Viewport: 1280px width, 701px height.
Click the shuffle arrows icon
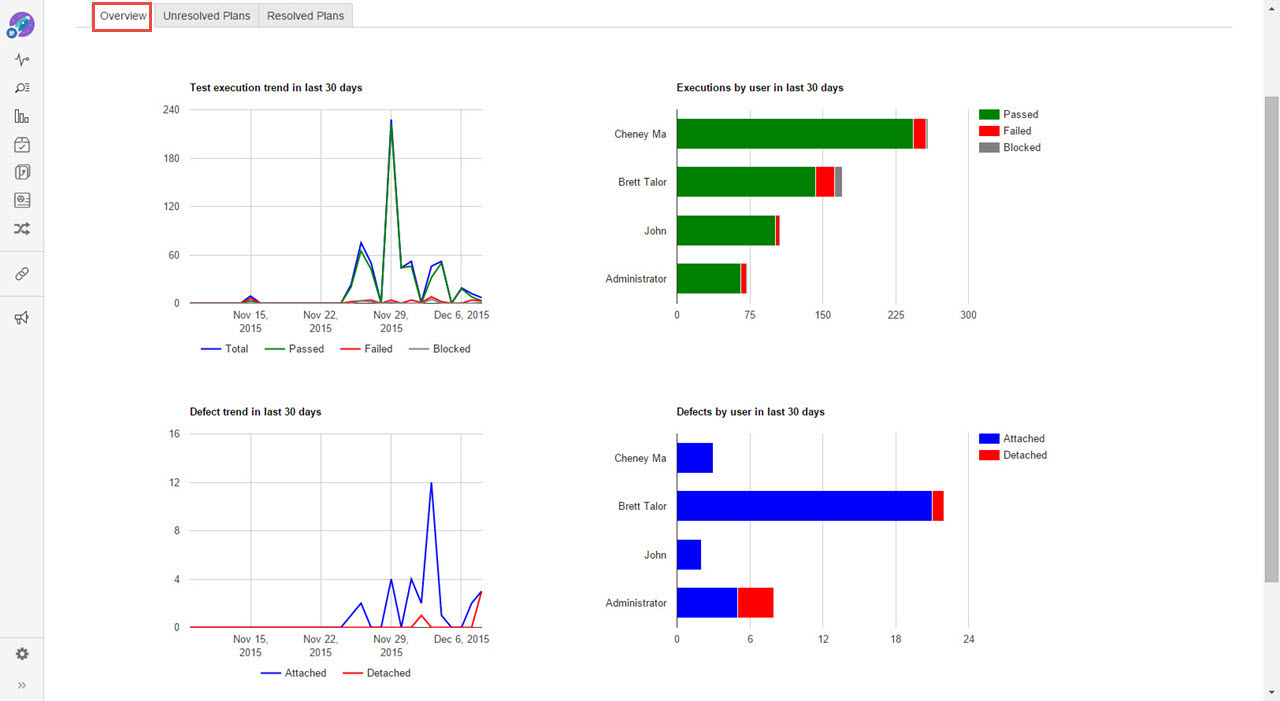coord(22,229)
